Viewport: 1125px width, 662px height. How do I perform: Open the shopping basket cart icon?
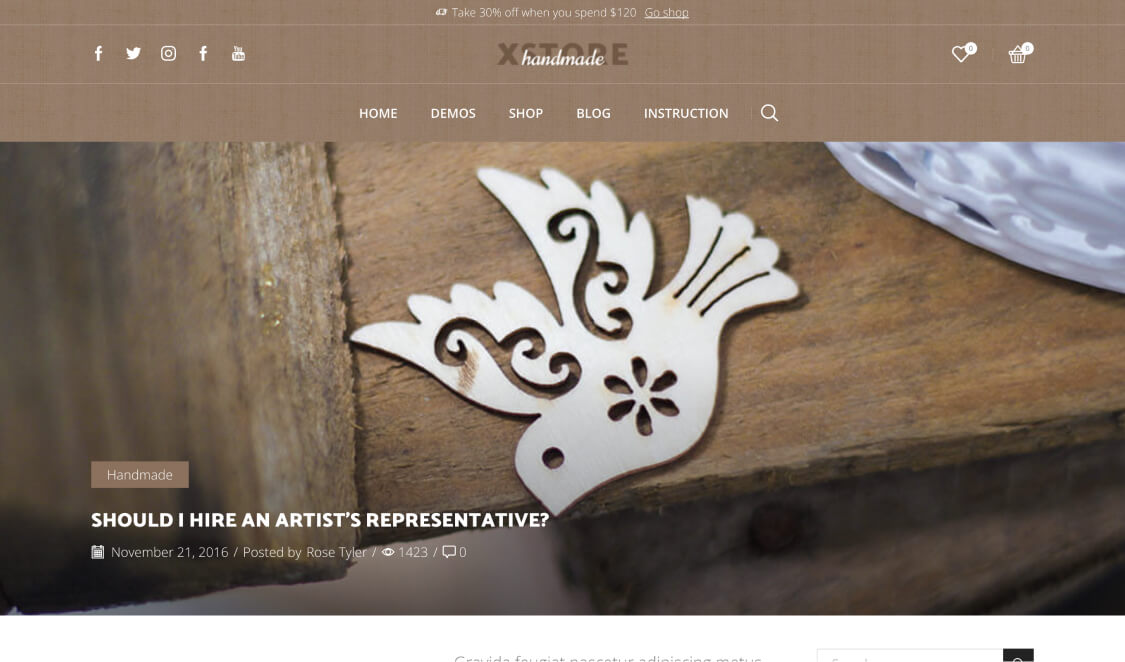pyautogui.click(x=1018, y=54)
